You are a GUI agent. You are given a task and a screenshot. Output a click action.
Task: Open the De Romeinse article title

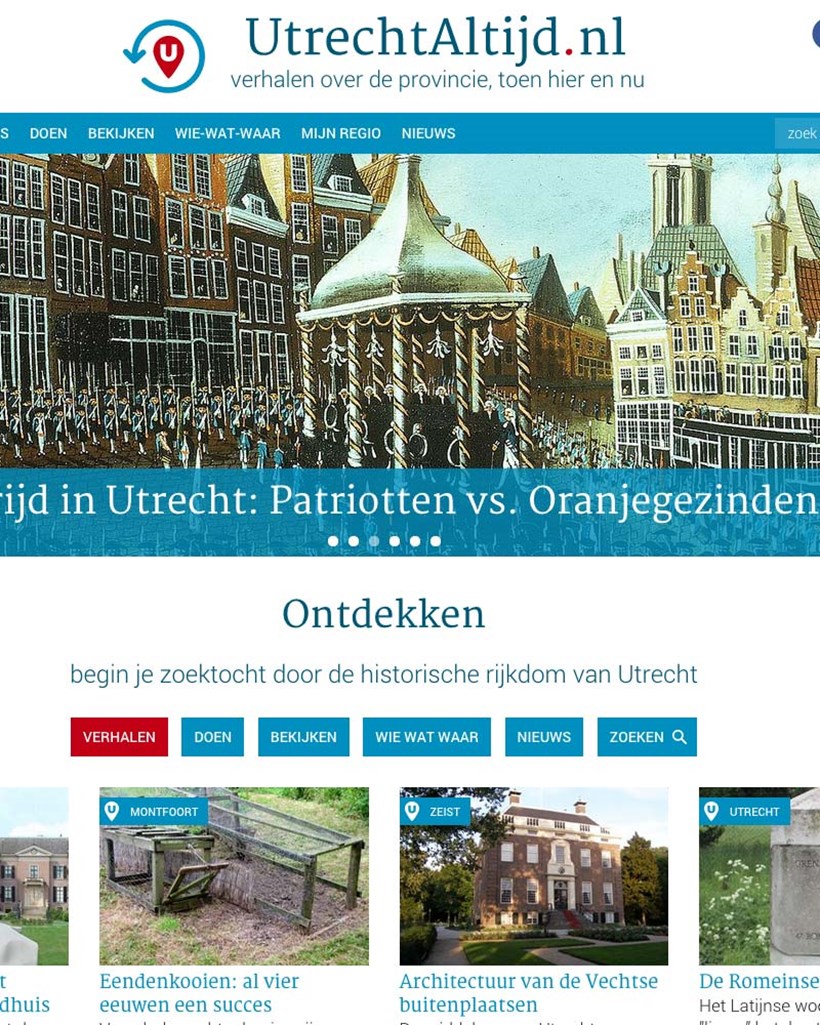759,981
